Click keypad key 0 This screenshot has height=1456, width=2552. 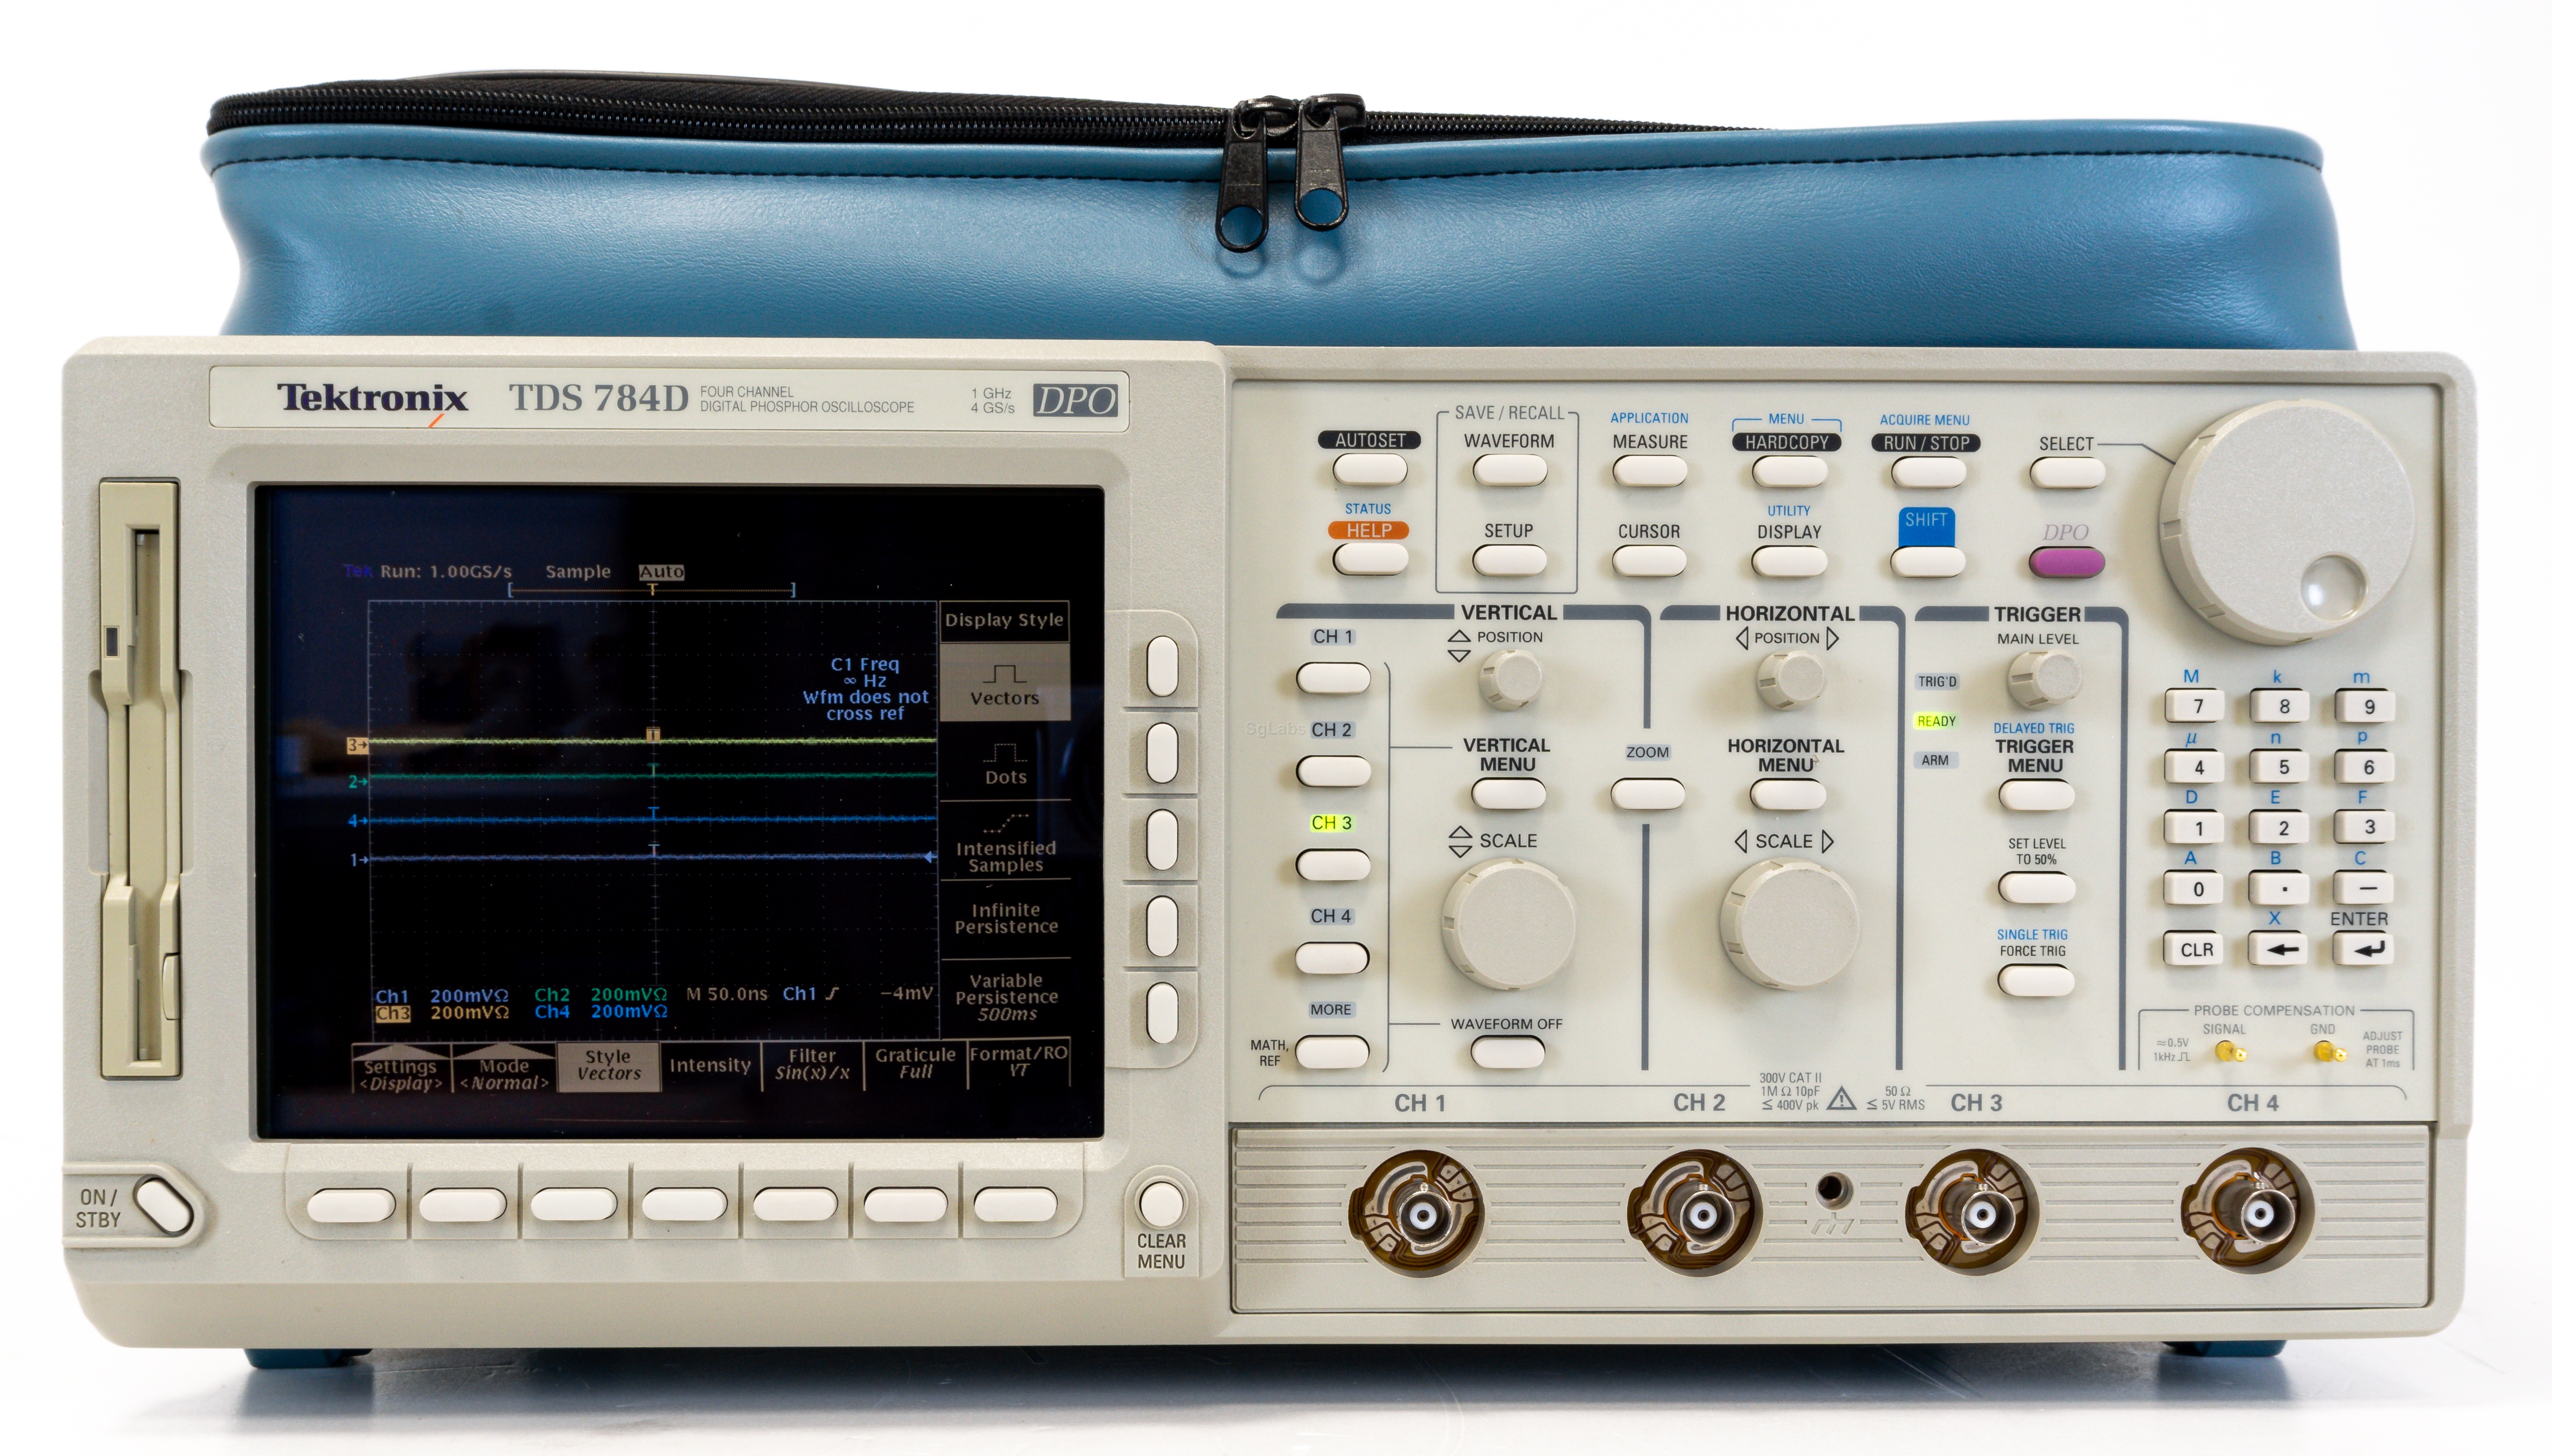pyautogui.click(x=2195, y=889)
